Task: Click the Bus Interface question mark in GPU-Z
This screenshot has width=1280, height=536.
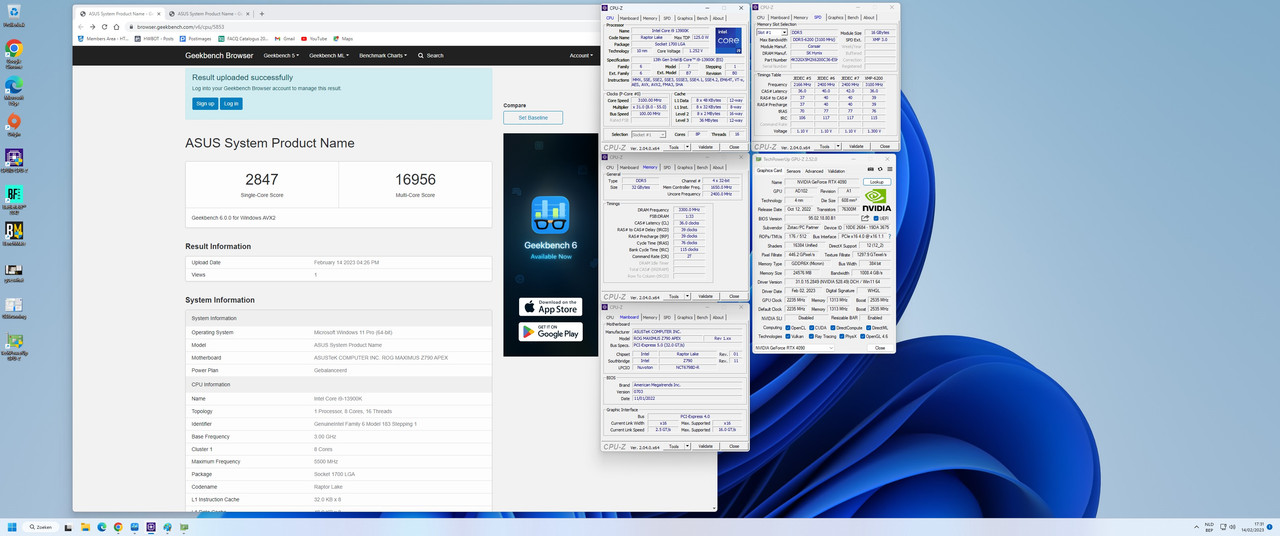Action: 890,236
